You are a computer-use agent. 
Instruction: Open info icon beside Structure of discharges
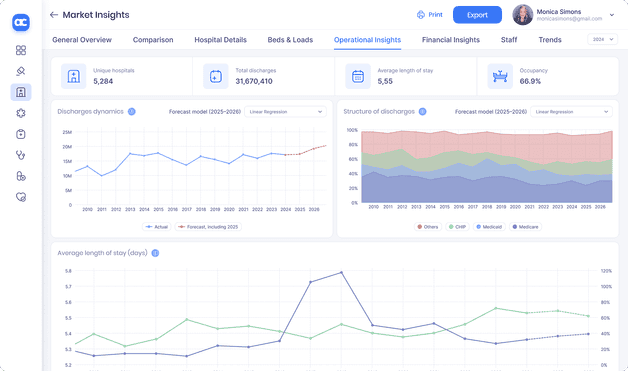pos(423,111)
